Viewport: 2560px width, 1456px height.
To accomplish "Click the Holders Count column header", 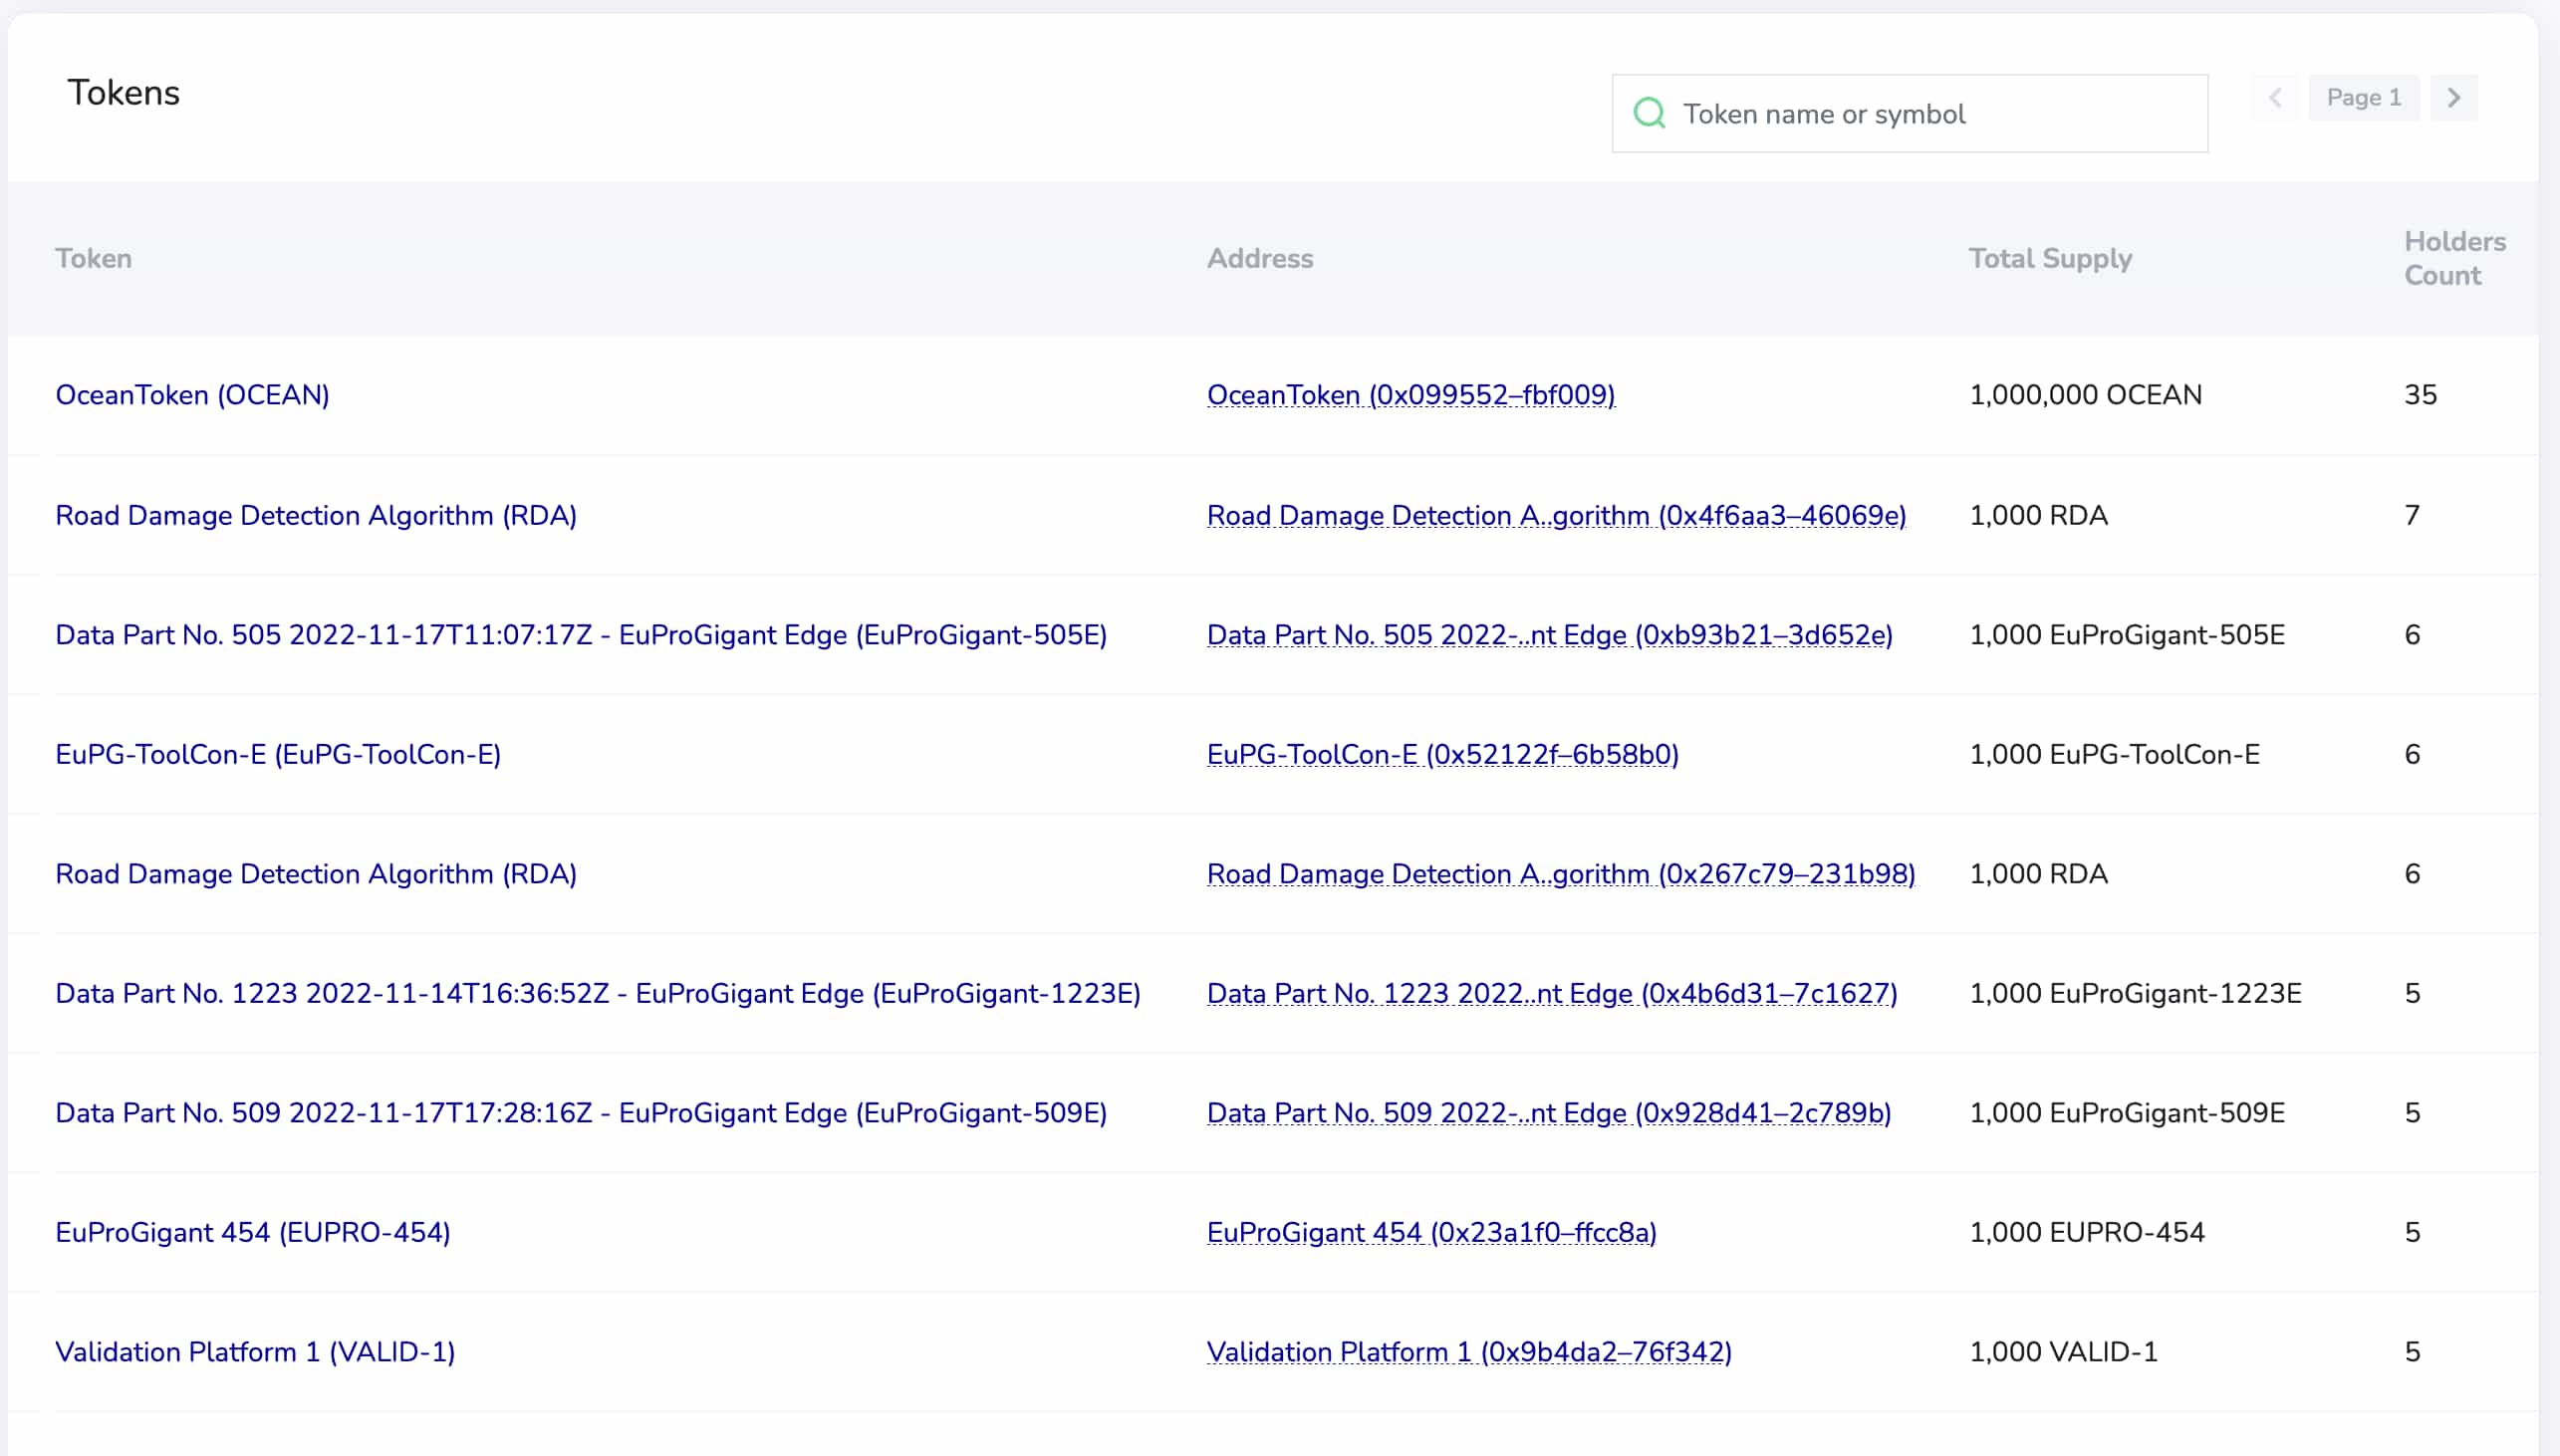I will point(2455,258).
